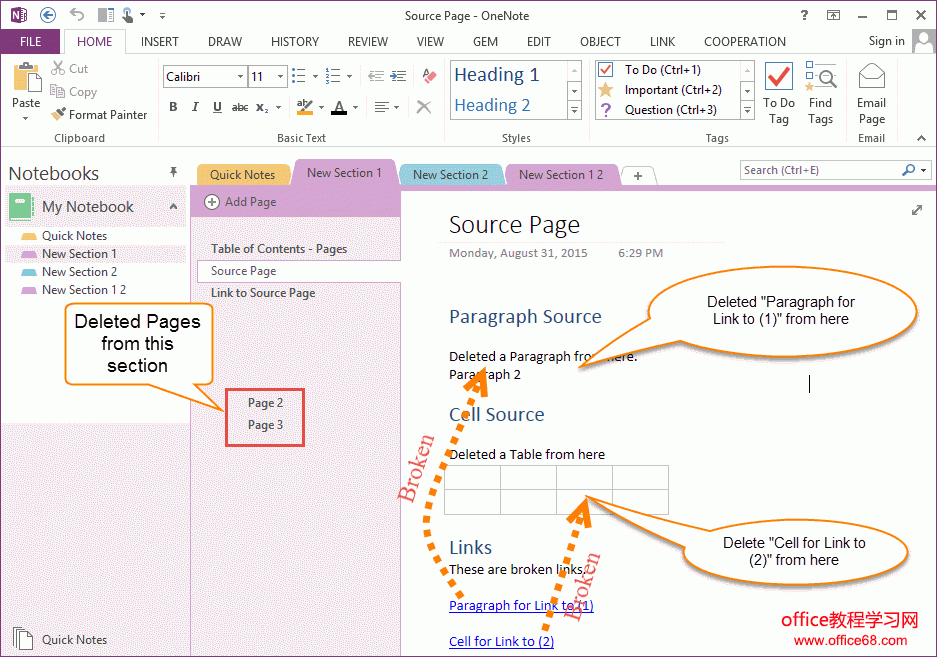937x657 pixels.
Task: Click the Add Page button
Action: click(x=241, y=202)
